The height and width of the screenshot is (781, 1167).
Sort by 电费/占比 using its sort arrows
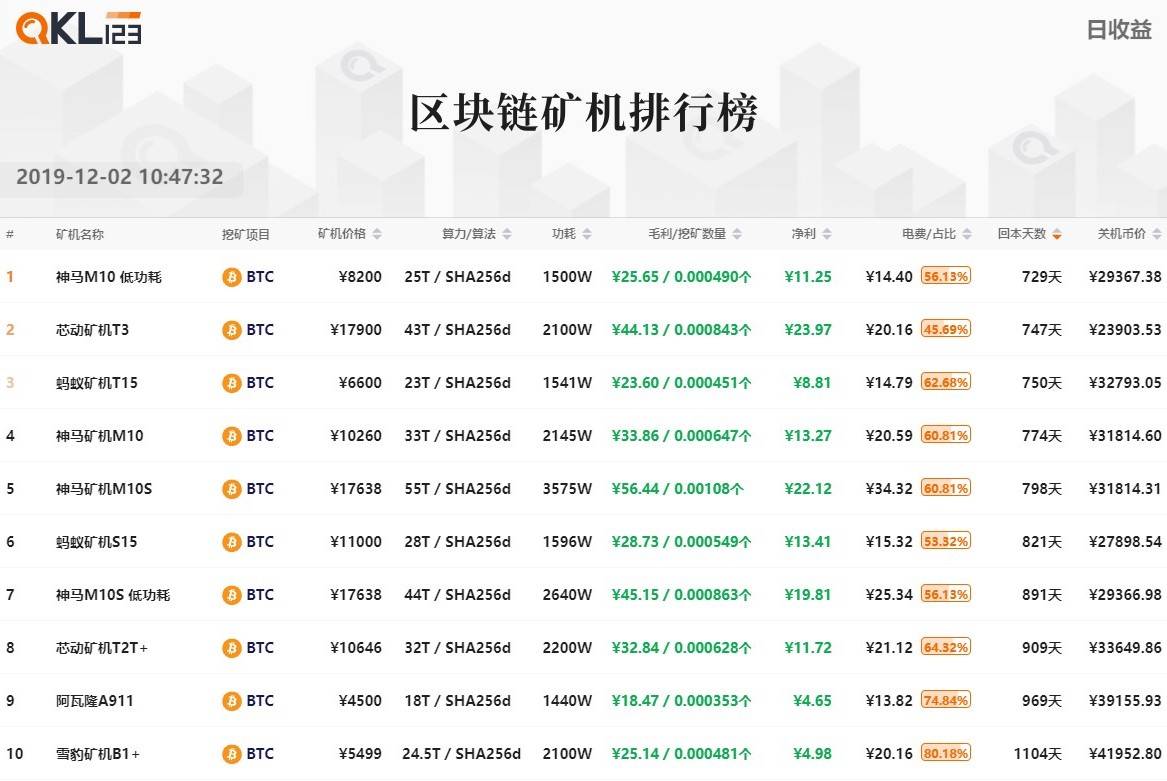(967, 234)
